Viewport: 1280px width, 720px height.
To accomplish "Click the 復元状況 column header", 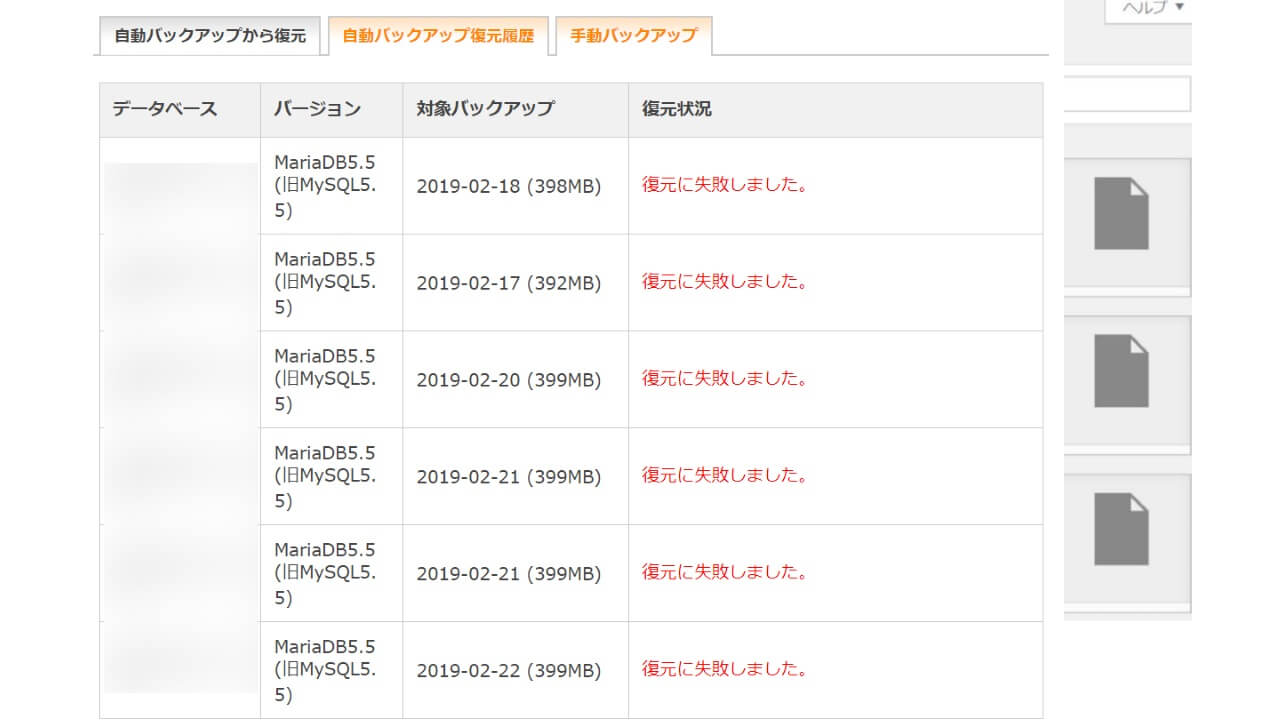I will [677, 110].
